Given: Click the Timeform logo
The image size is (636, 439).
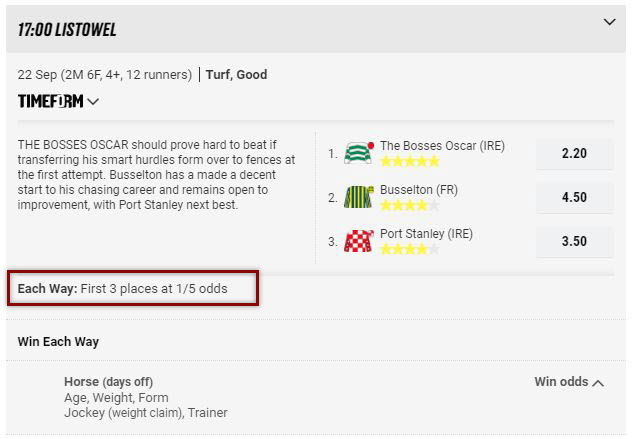Looking at the screenshot, I should tap(50, 101).
